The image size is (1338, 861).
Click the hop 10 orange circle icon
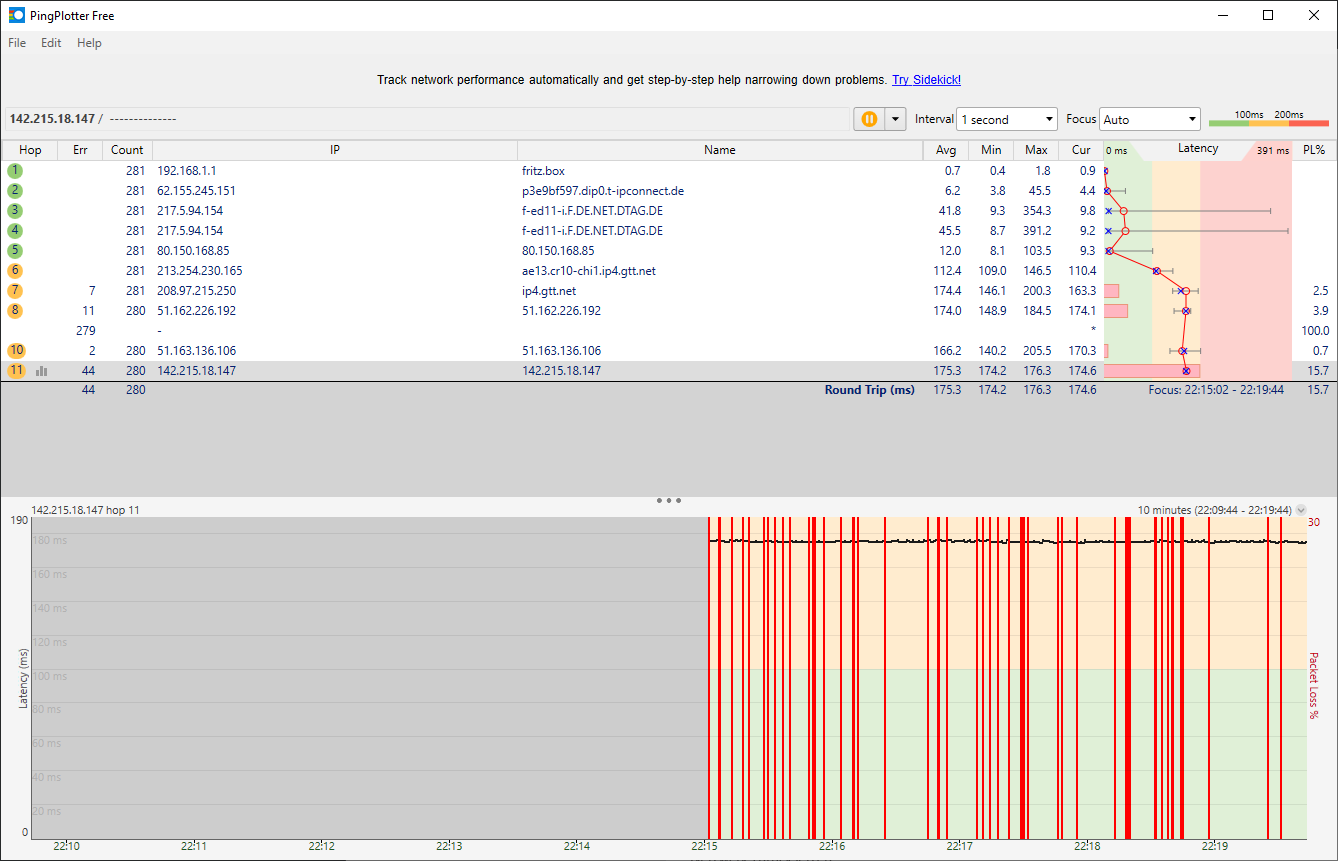tap(15, 351)
